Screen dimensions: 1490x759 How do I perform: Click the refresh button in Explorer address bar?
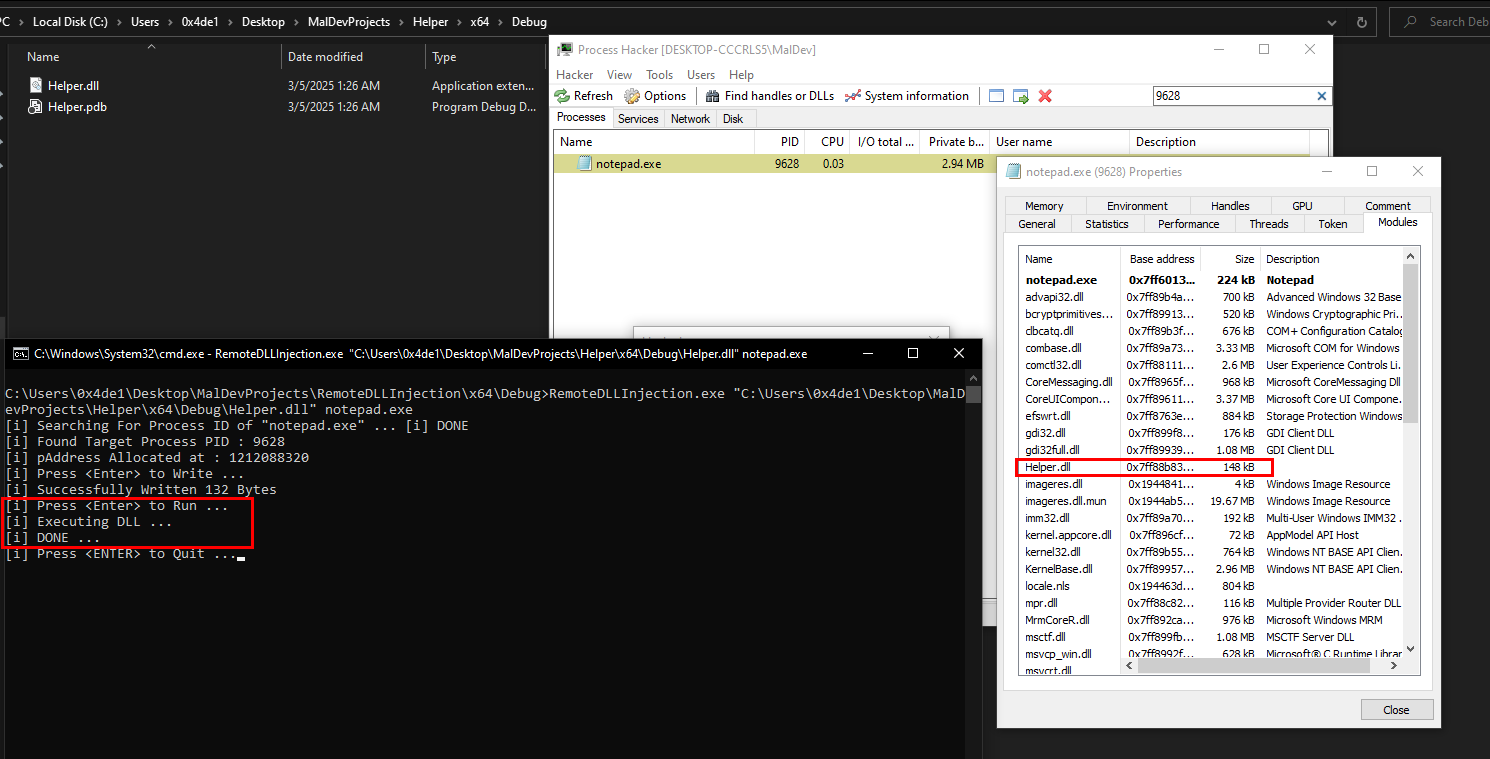coord(1361,22)
